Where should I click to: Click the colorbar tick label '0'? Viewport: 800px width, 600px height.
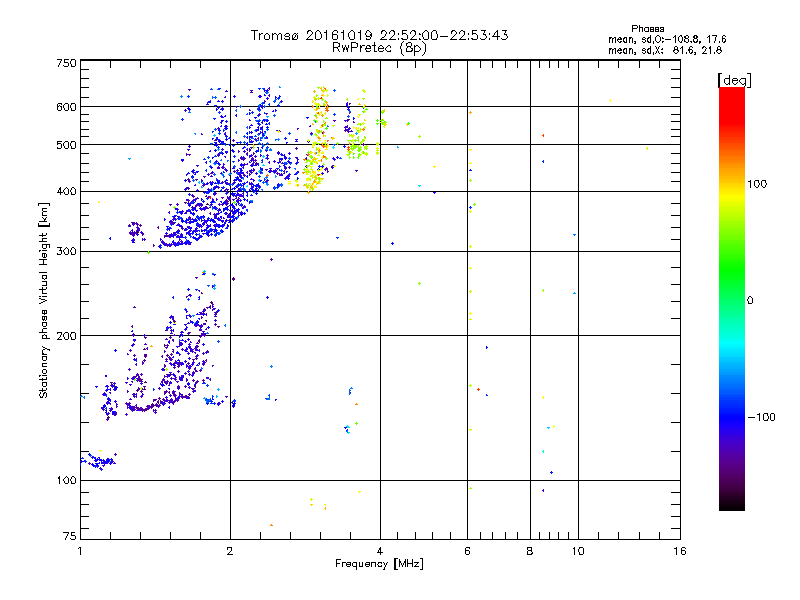click(749, 301)
